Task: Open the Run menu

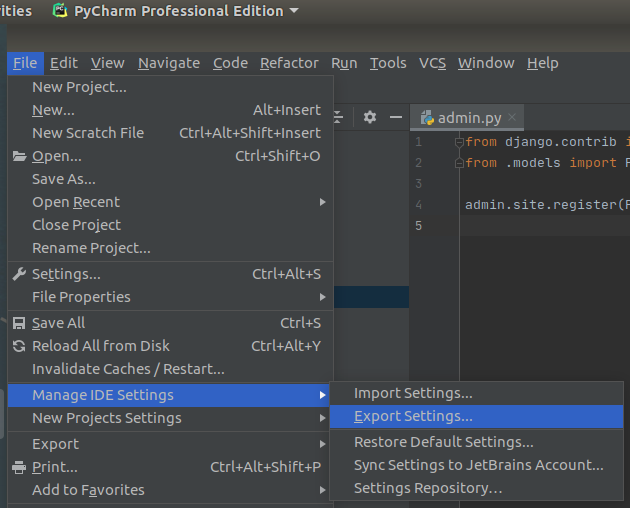Action: tap(344, 63)
